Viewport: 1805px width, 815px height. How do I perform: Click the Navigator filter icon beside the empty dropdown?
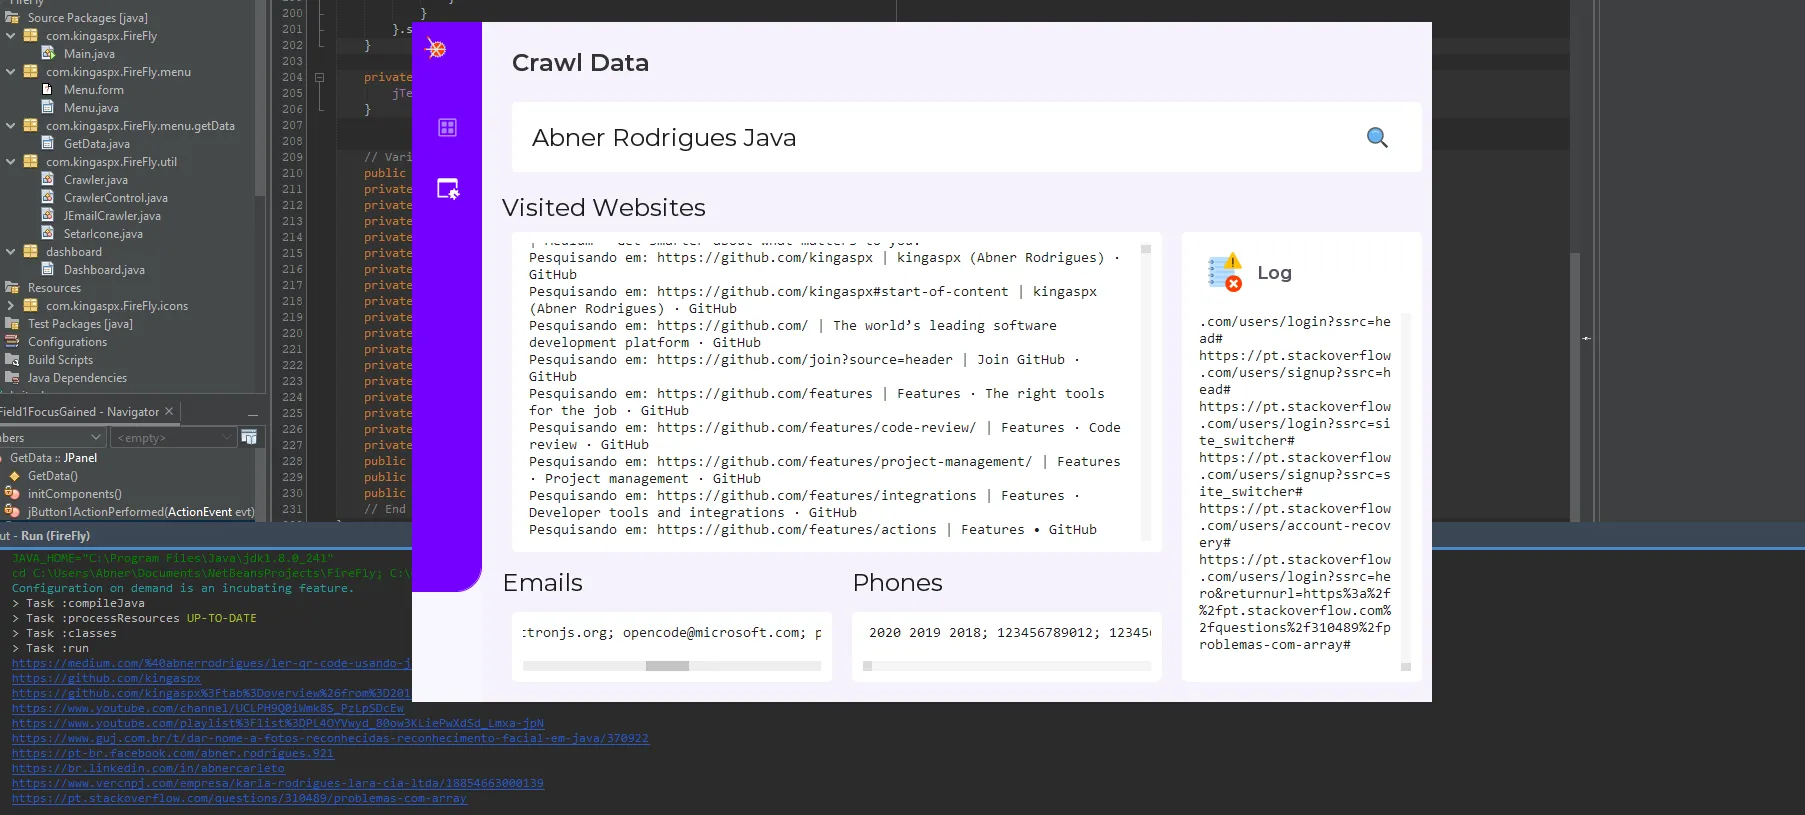(249, 437)
